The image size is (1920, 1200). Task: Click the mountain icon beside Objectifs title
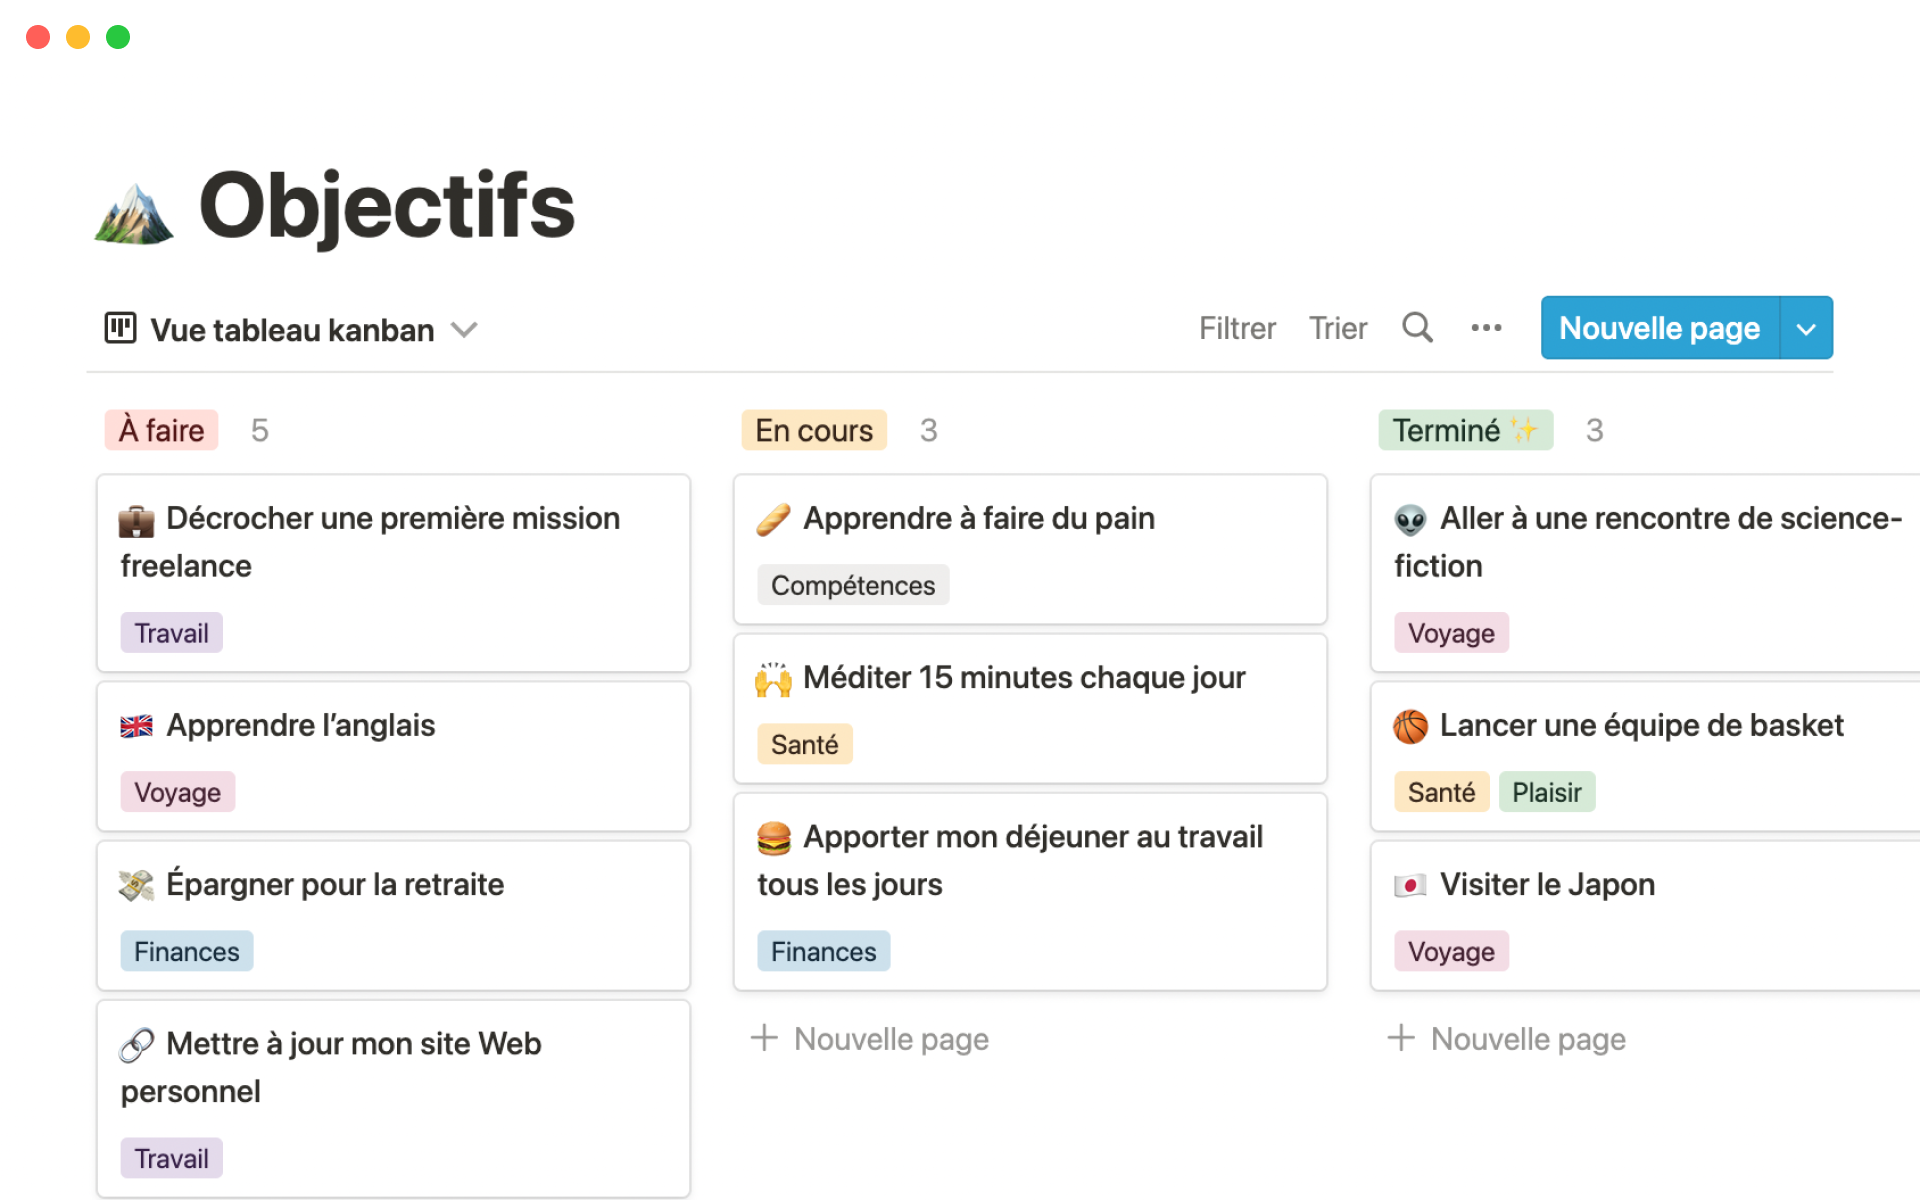point(134,214)
